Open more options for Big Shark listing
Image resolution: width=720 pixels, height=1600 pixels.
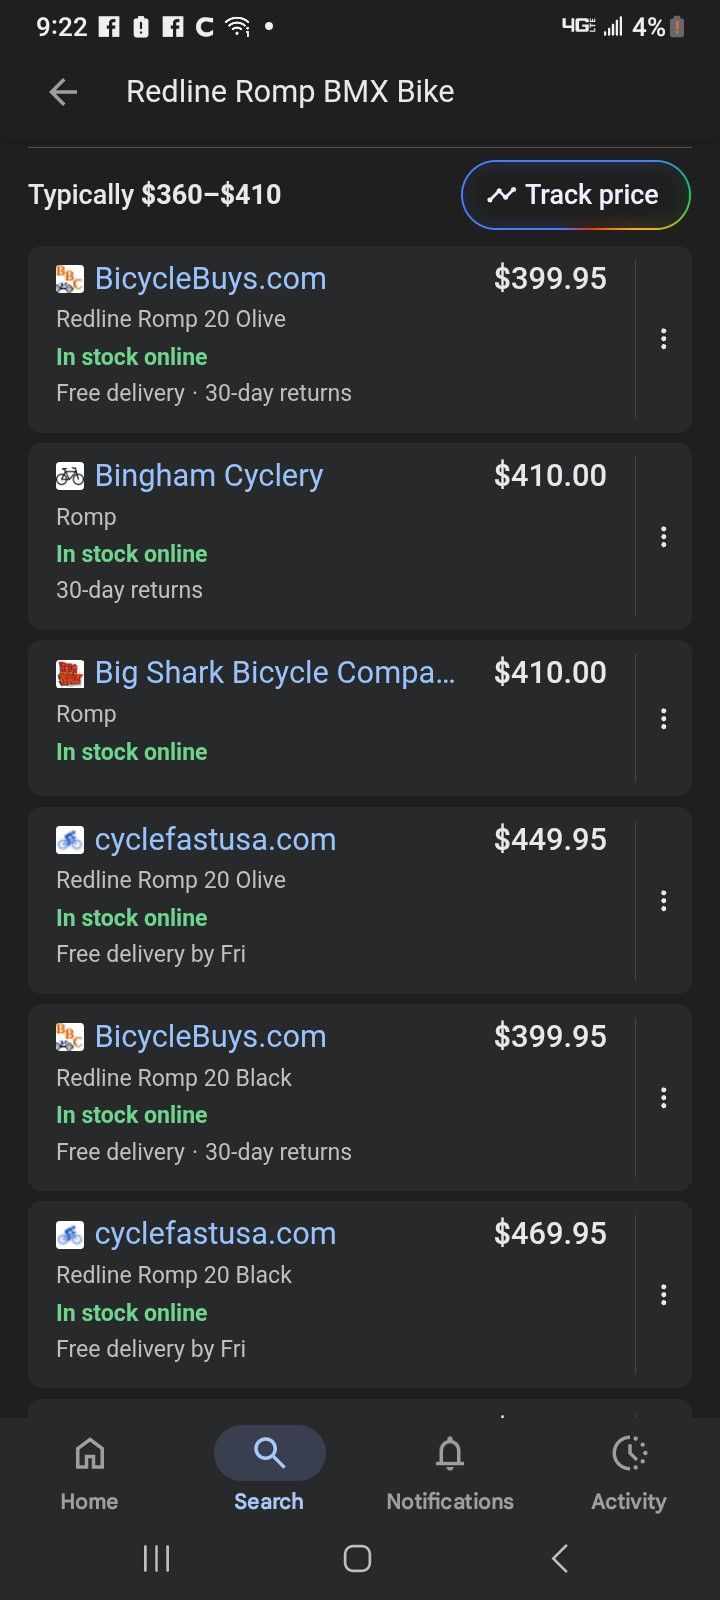pyautogui.click(x=663, y=719)
